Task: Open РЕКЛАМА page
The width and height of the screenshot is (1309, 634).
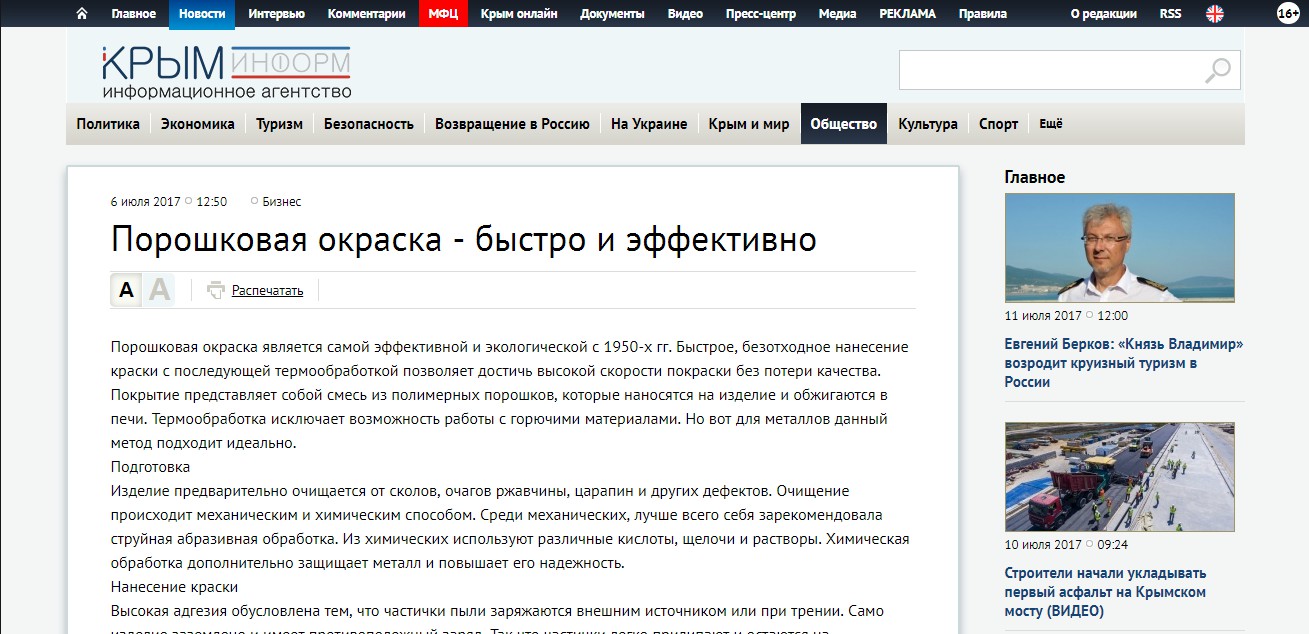Action: point(907,14)
